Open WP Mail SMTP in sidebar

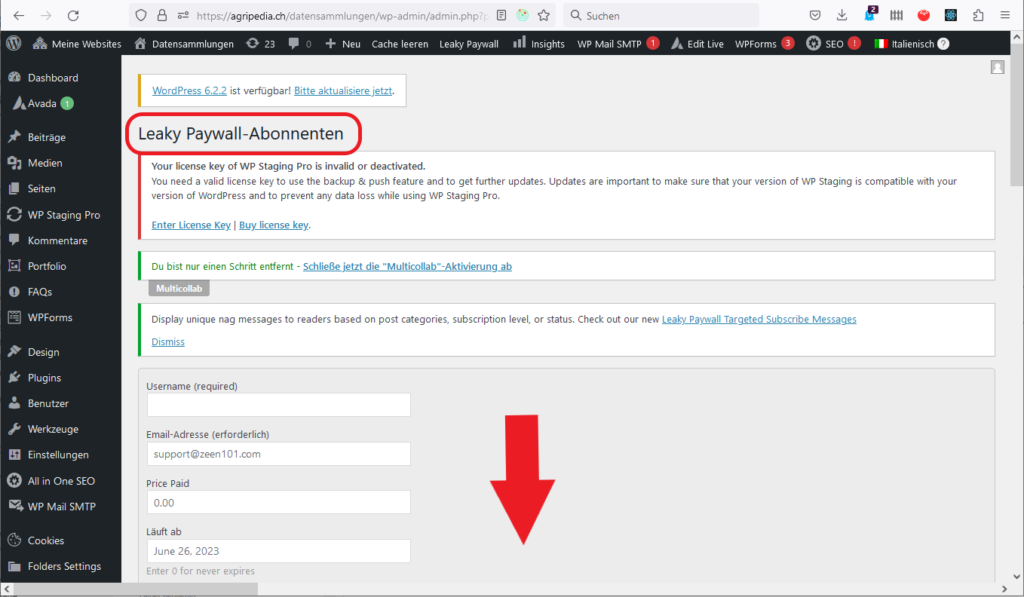coord(61,506)
